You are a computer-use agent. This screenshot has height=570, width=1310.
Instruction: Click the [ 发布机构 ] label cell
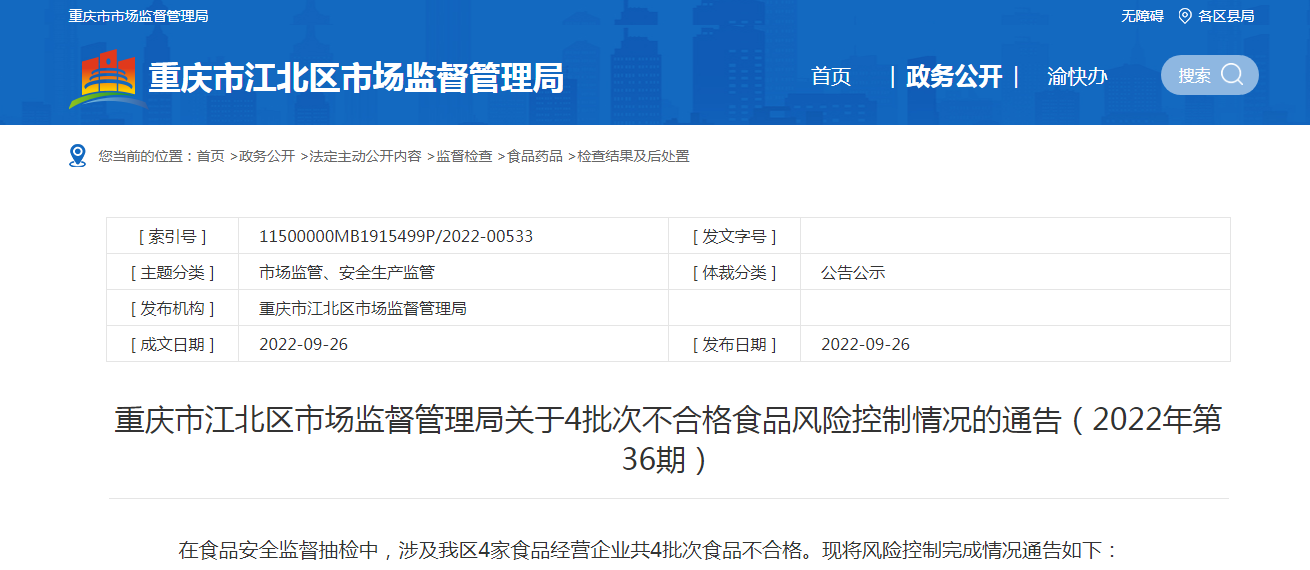click(x=172, y=308)
